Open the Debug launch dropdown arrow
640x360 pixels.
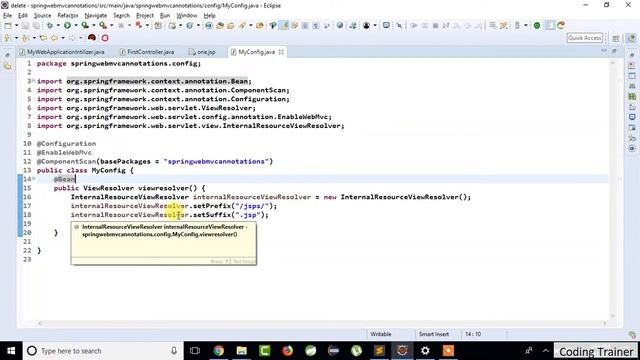click(x=58, y=25)
